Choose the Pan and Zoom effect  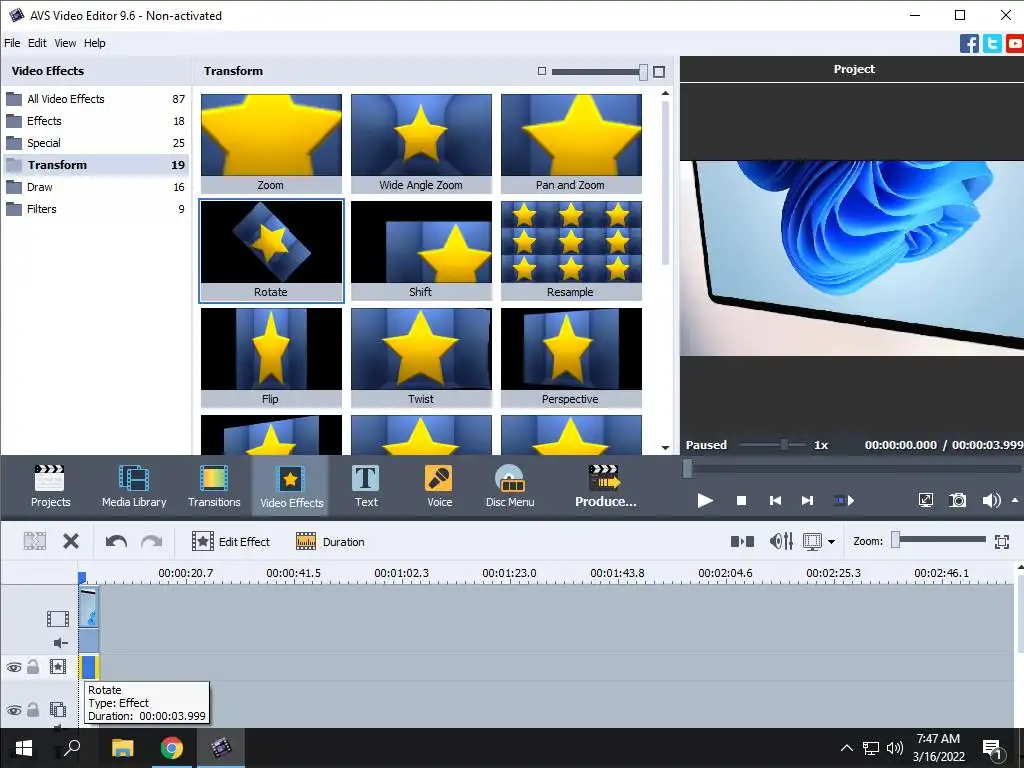tap(571, 143)
